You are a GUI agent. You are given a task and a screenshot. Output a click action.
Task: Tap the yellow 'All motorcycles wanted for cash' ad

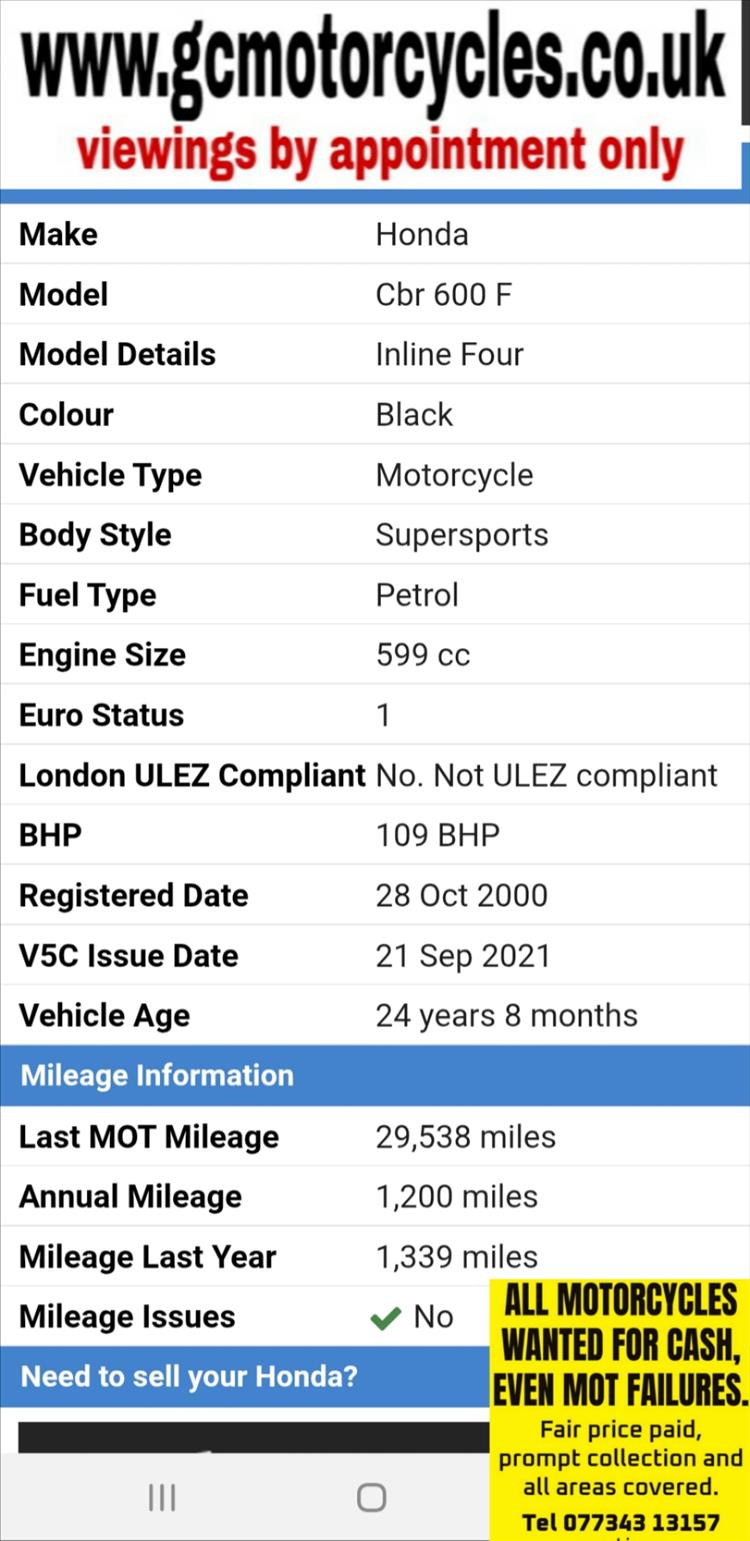coord(620,1408)
